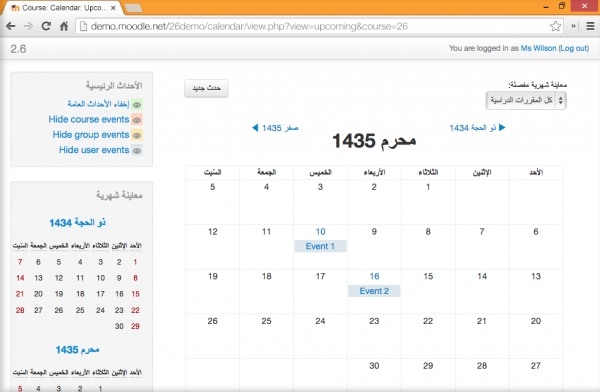Click the الأحداث الرئيسية block heading
Image resolution: width=600 pixels, height=392 pixels.
(x=114, y=85)
